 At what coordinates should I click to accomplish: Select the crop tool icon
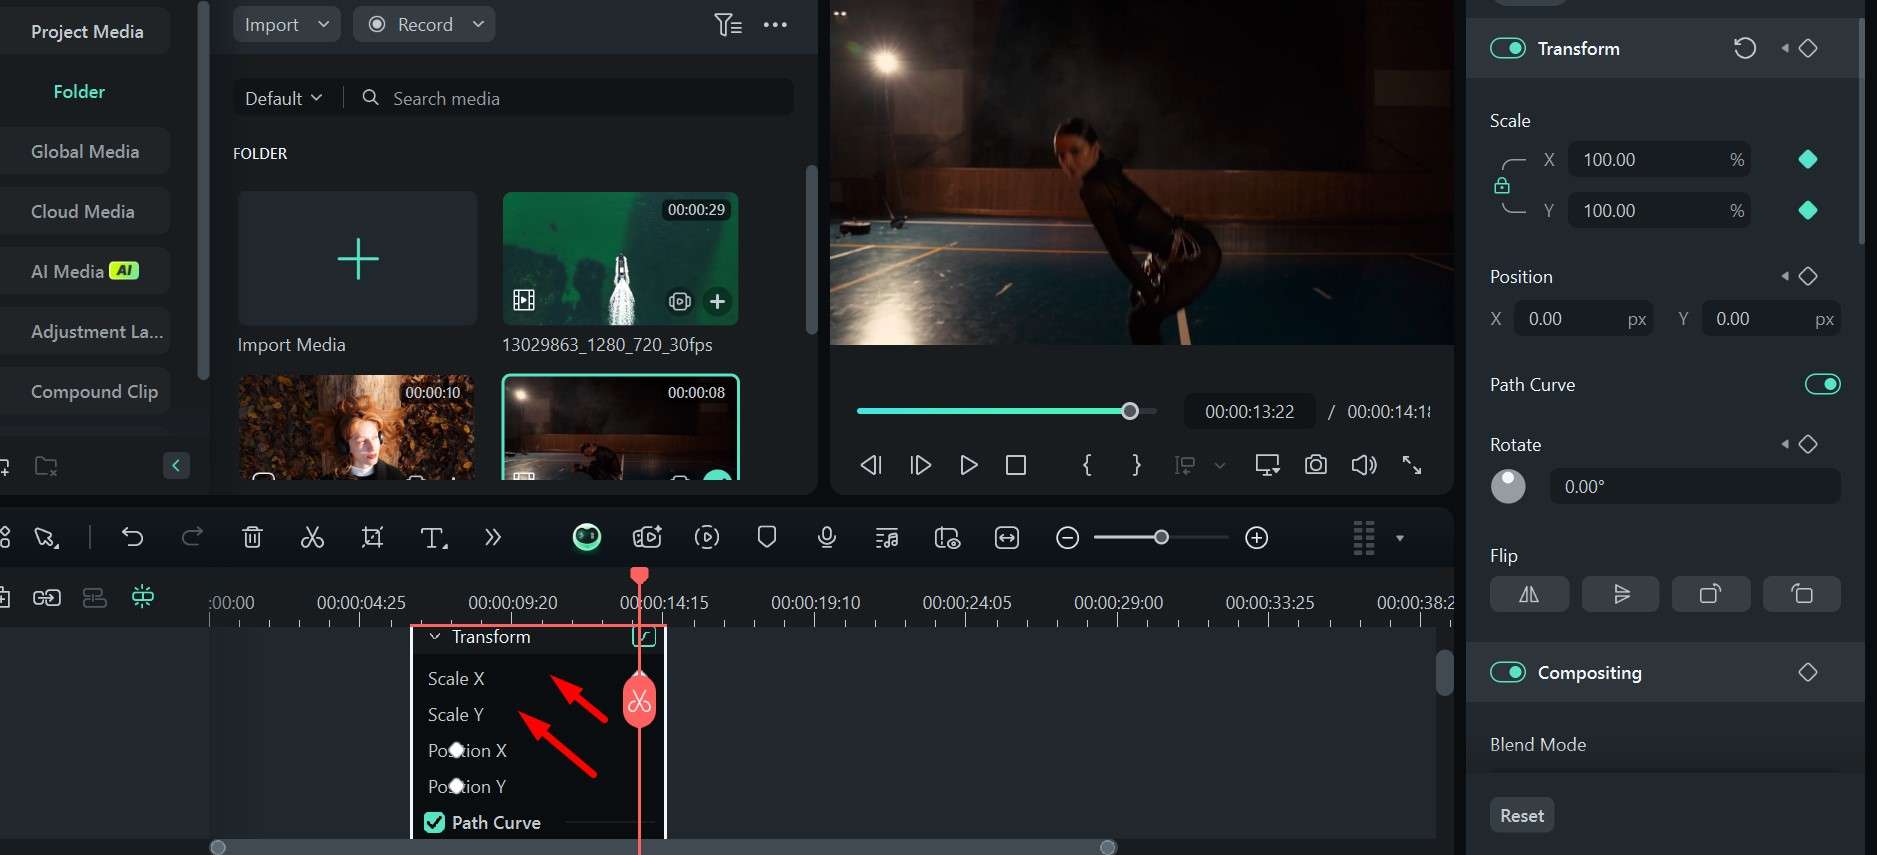(372, 538)
